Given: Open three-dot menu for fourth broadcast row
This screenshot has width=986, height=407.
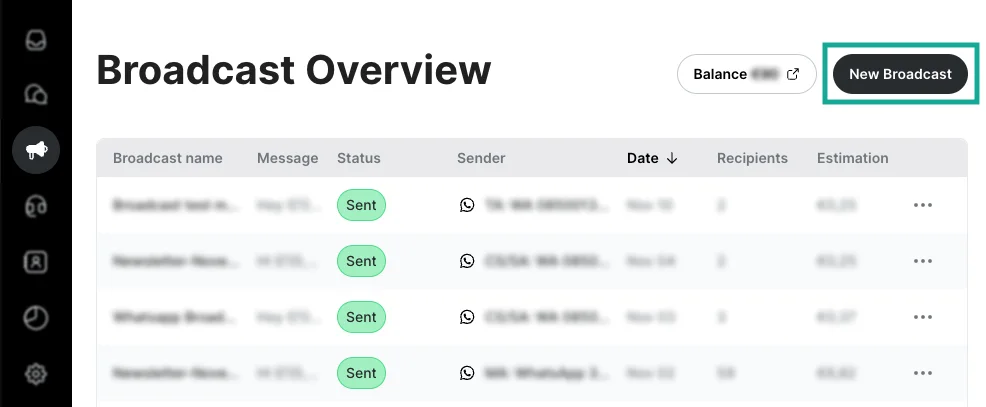Looking at the screenshot, I should click(922, 373).
